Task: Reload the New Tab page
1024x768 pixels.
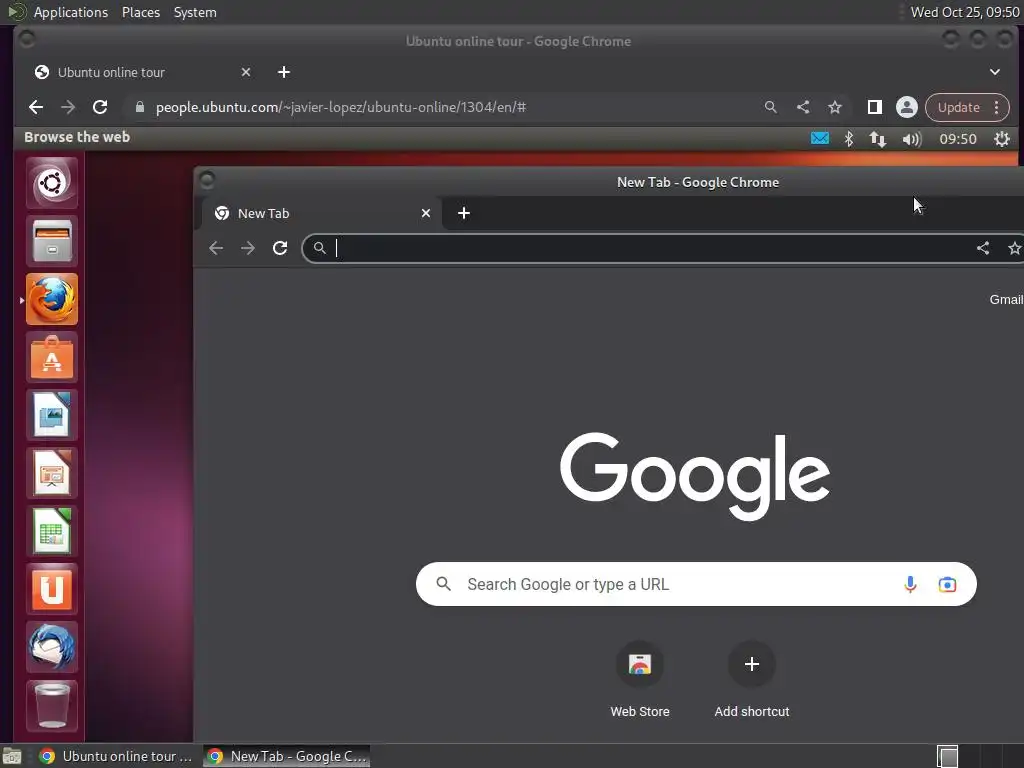Action: pyautogui.click(x=280, y=248)
